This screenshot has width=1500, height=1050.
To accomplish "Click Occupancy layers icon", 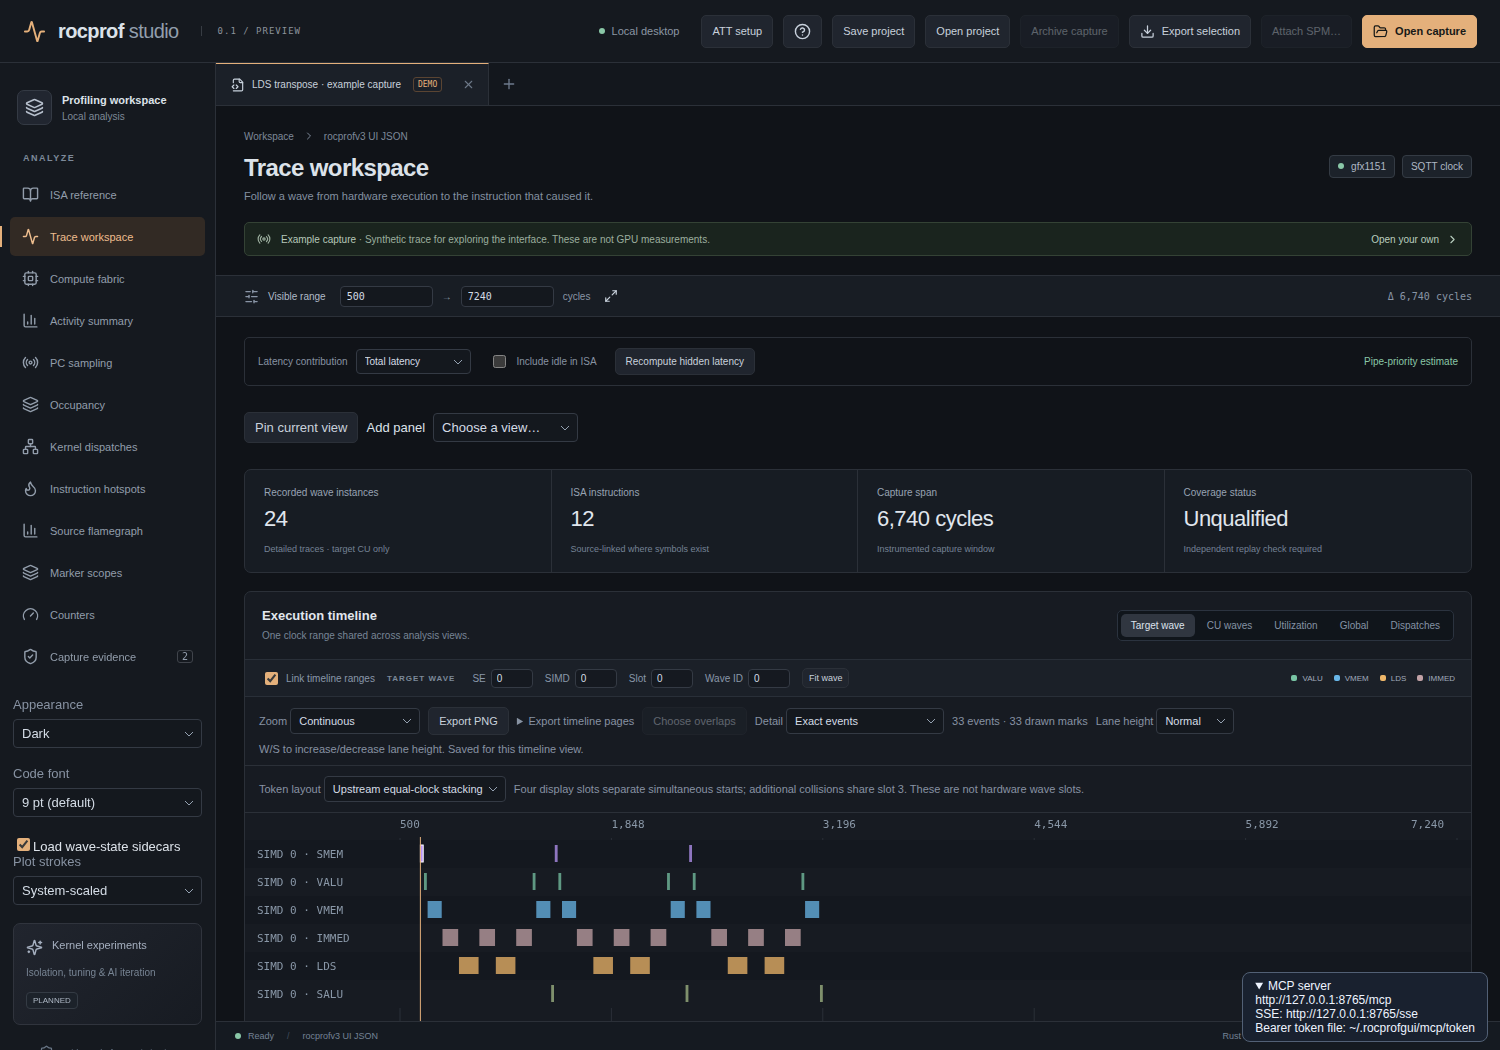I will (x=31, y=405).
